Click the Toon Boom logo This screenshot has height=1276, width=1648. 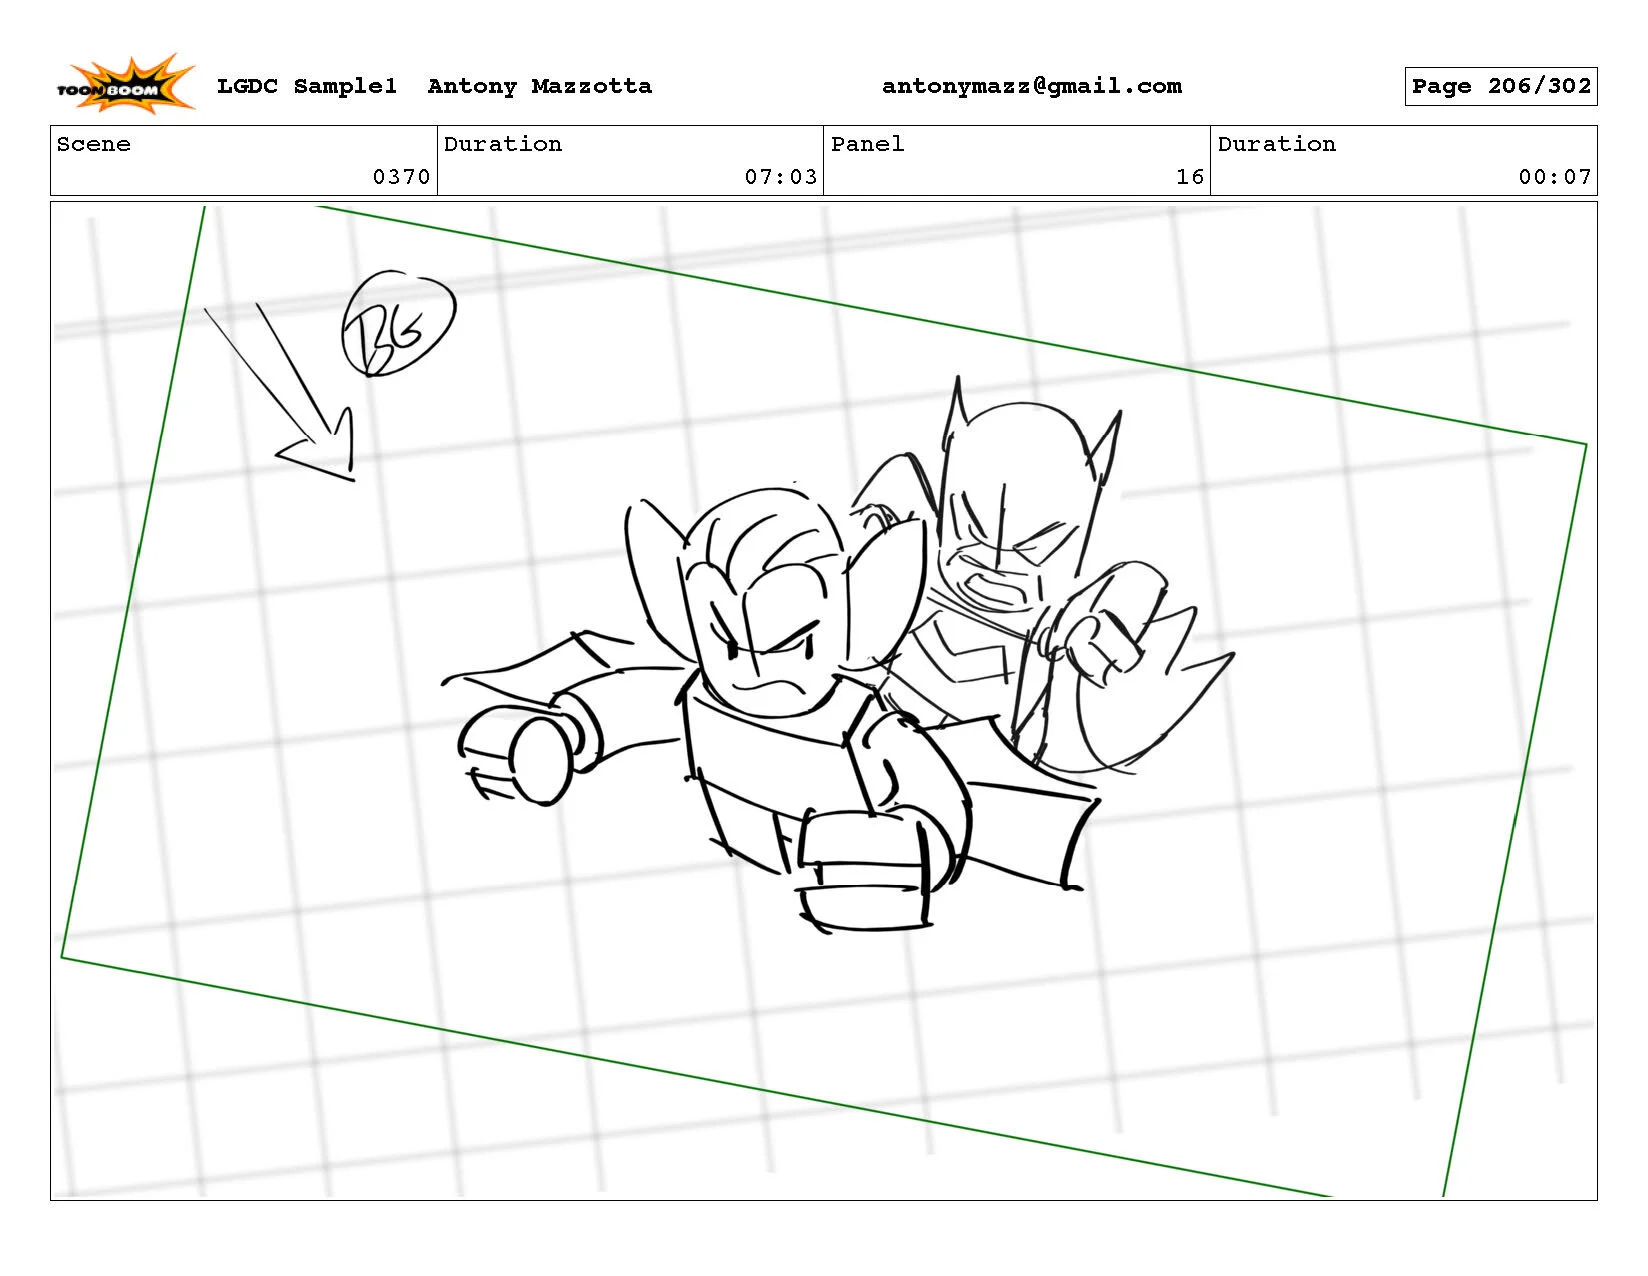pyautogui.click(x=125, y=84)
